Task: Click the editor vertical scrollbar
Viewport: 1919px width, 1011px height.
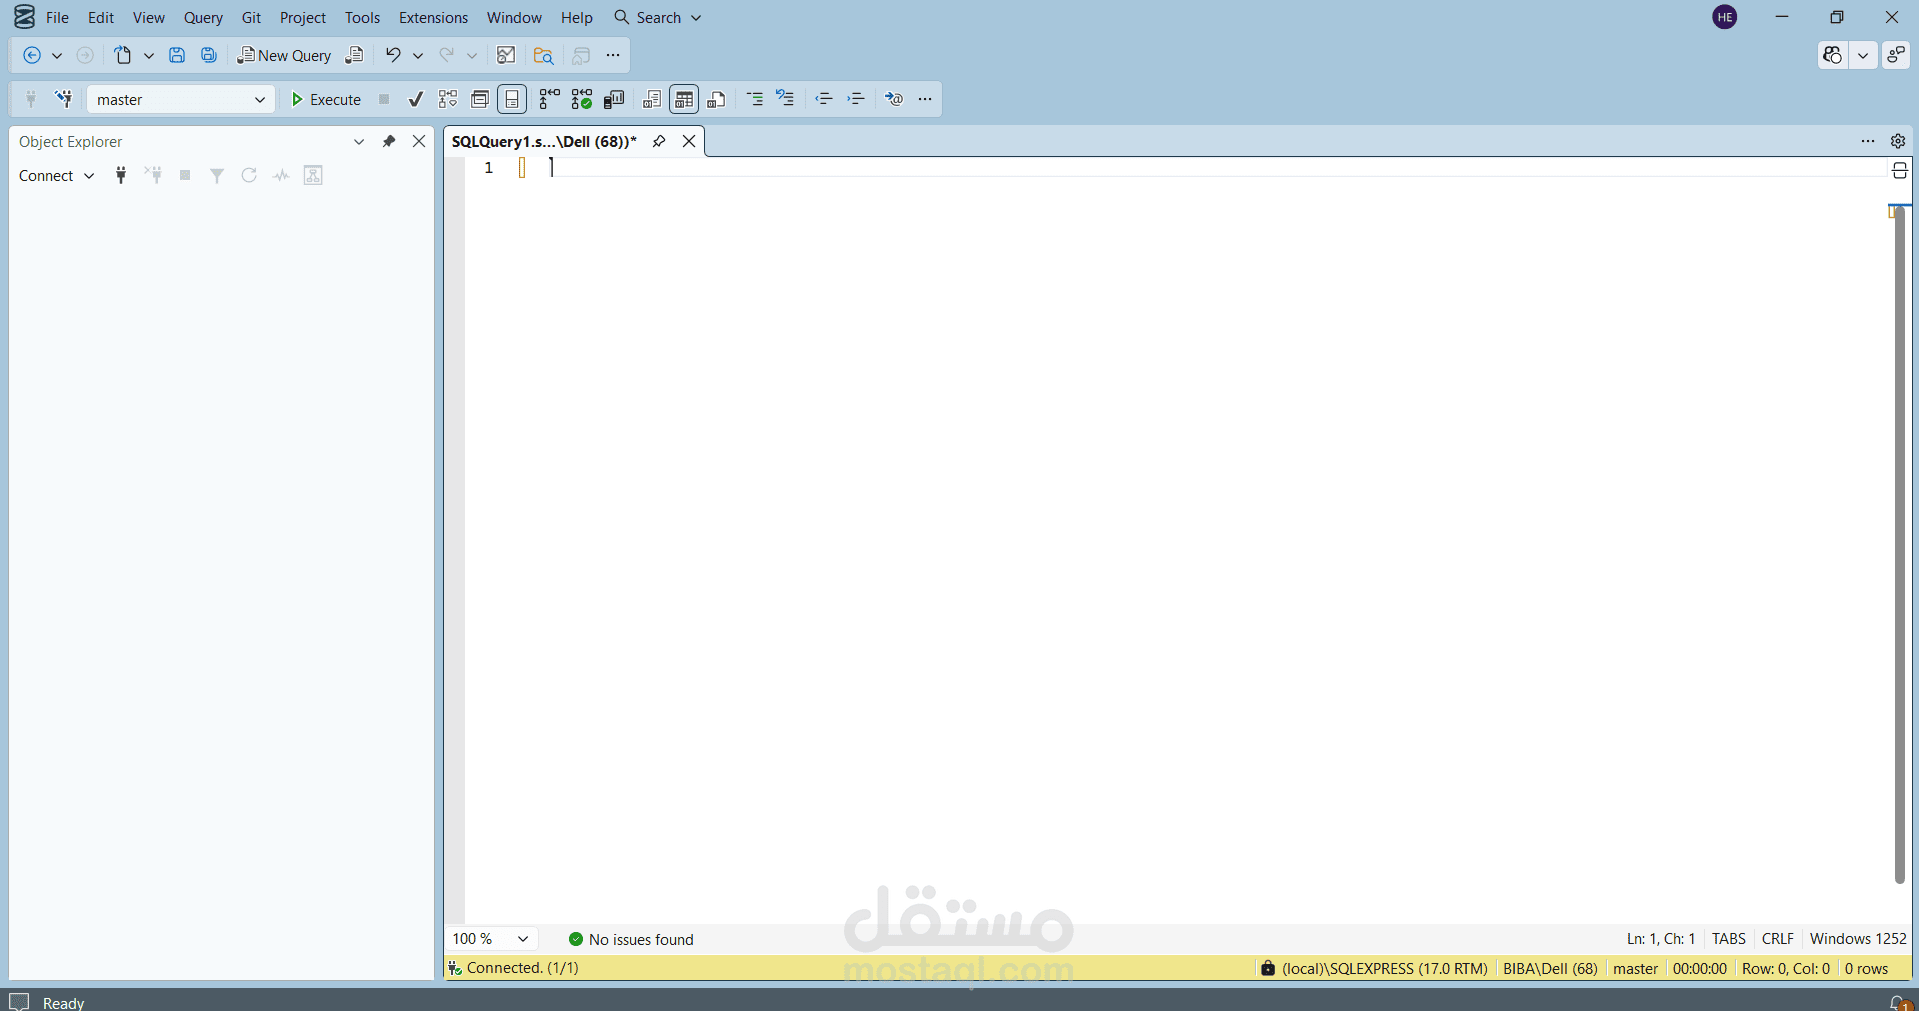Action: point(1900,545)
